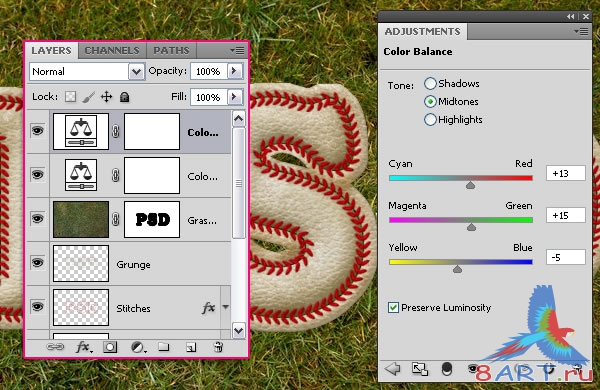Select the Midtones tone option

(x=430, y=101)
